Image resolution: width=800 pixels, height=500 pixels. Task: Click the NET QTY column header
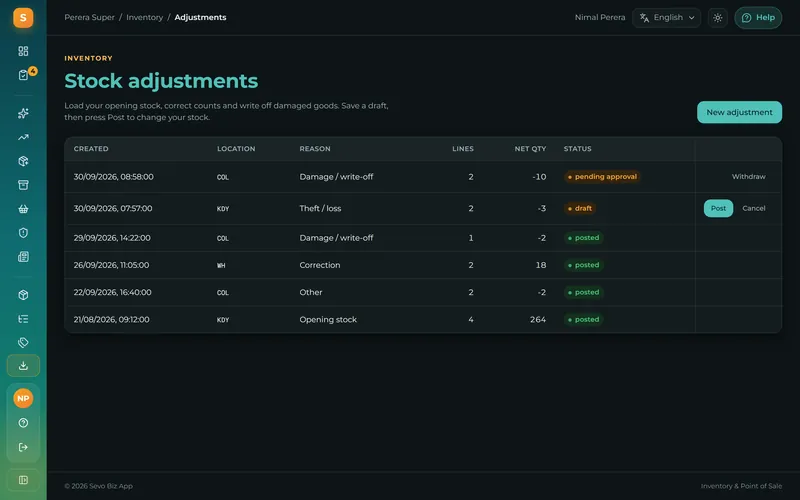[530, 149]
